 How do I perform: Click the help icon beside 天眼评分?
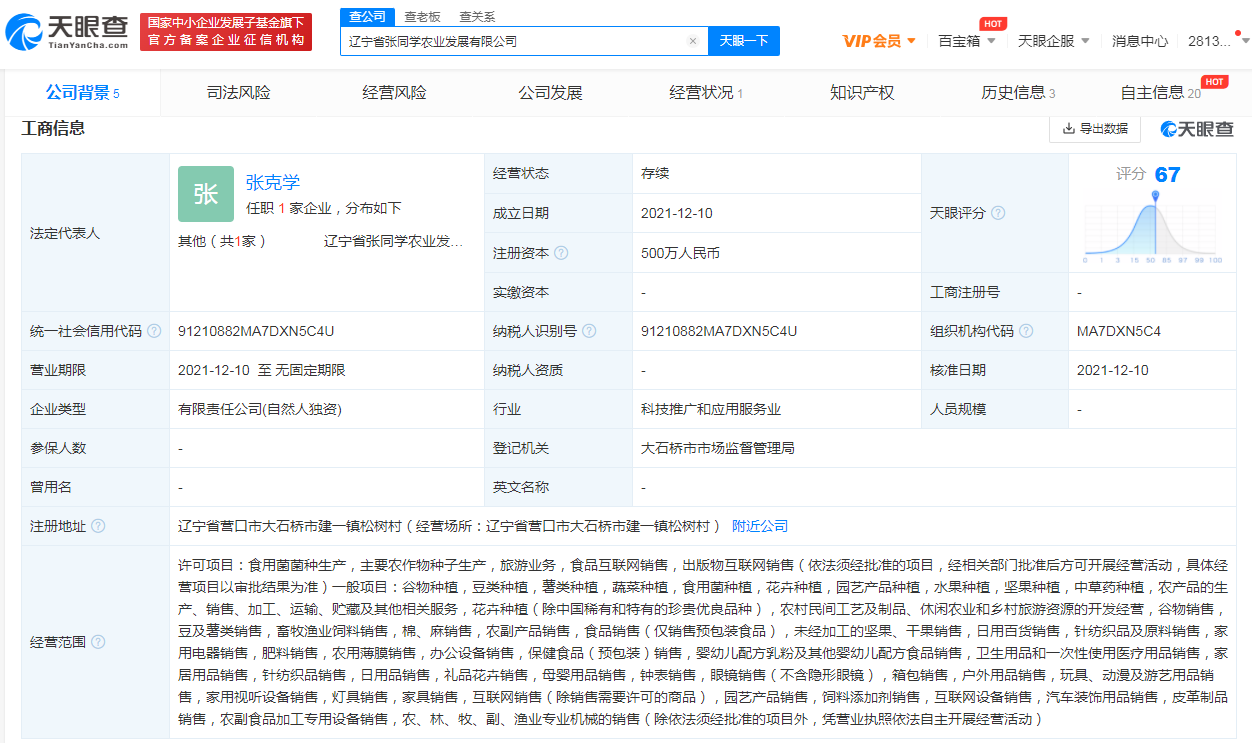tap(997, 213)
